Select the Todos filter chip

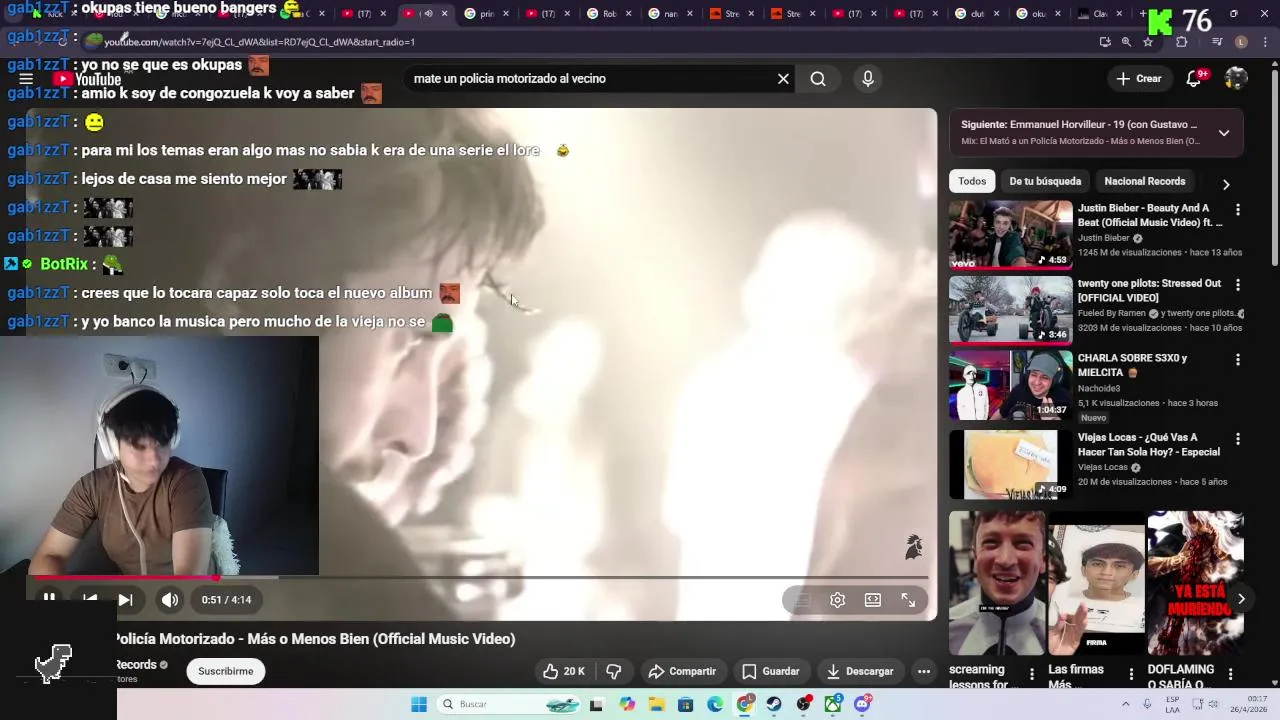point(972,181)
